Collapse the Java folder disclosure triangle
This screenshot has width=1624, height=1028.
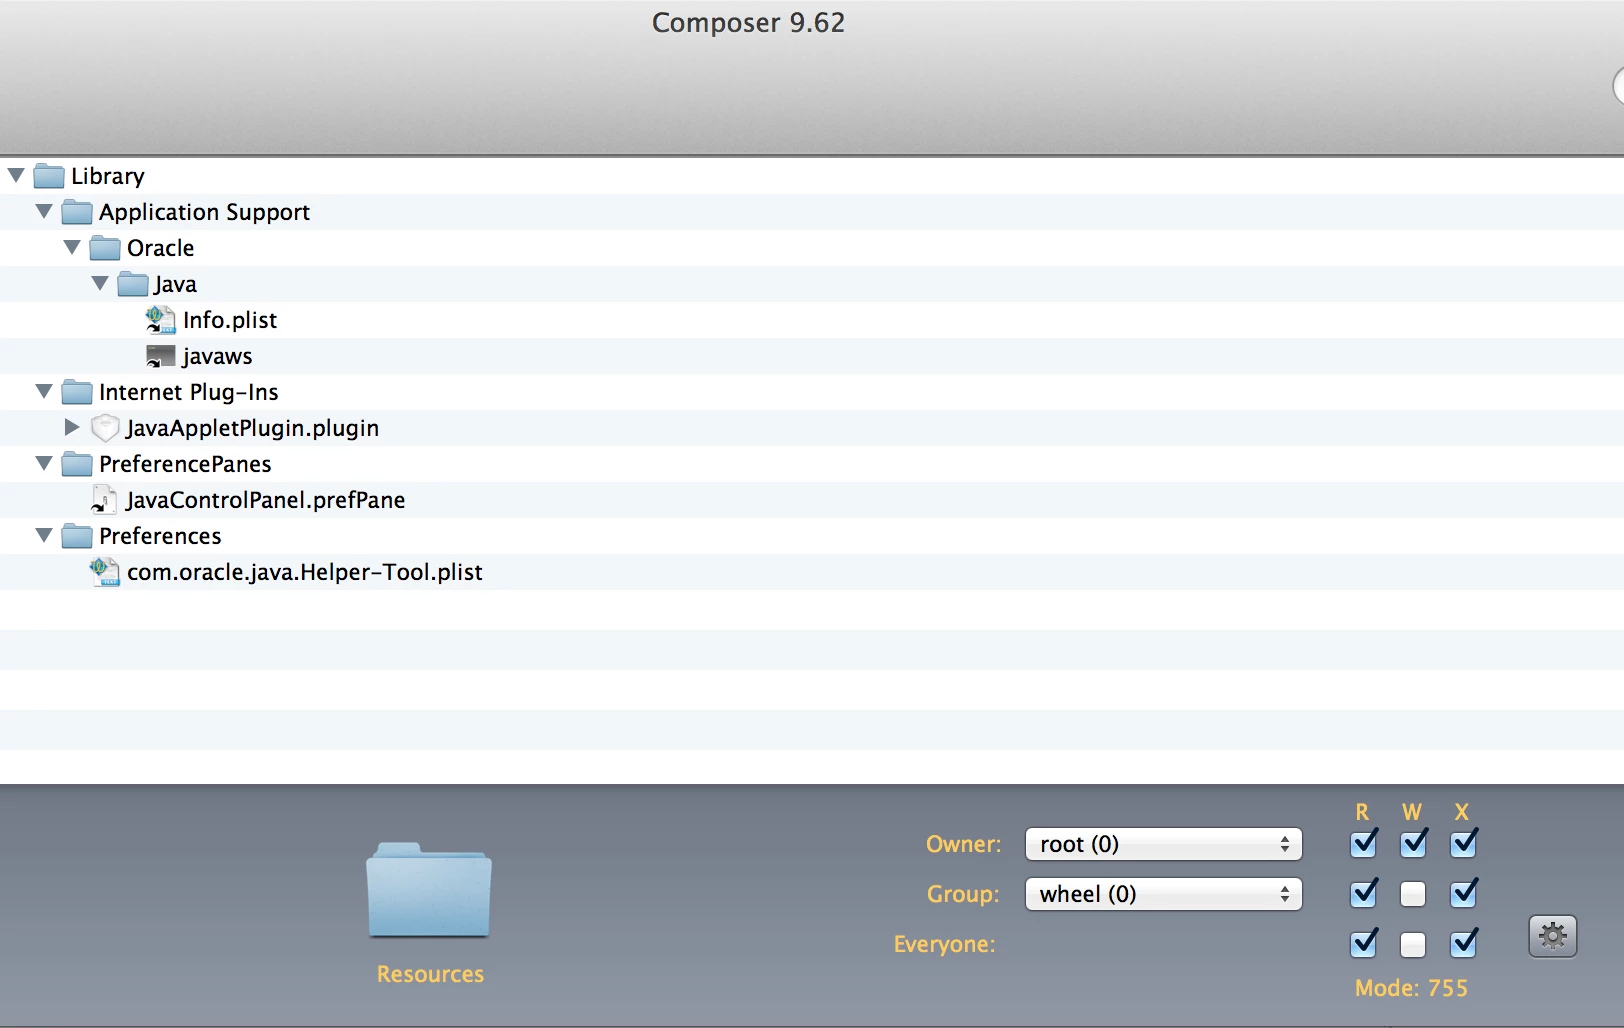click(100, 284)
